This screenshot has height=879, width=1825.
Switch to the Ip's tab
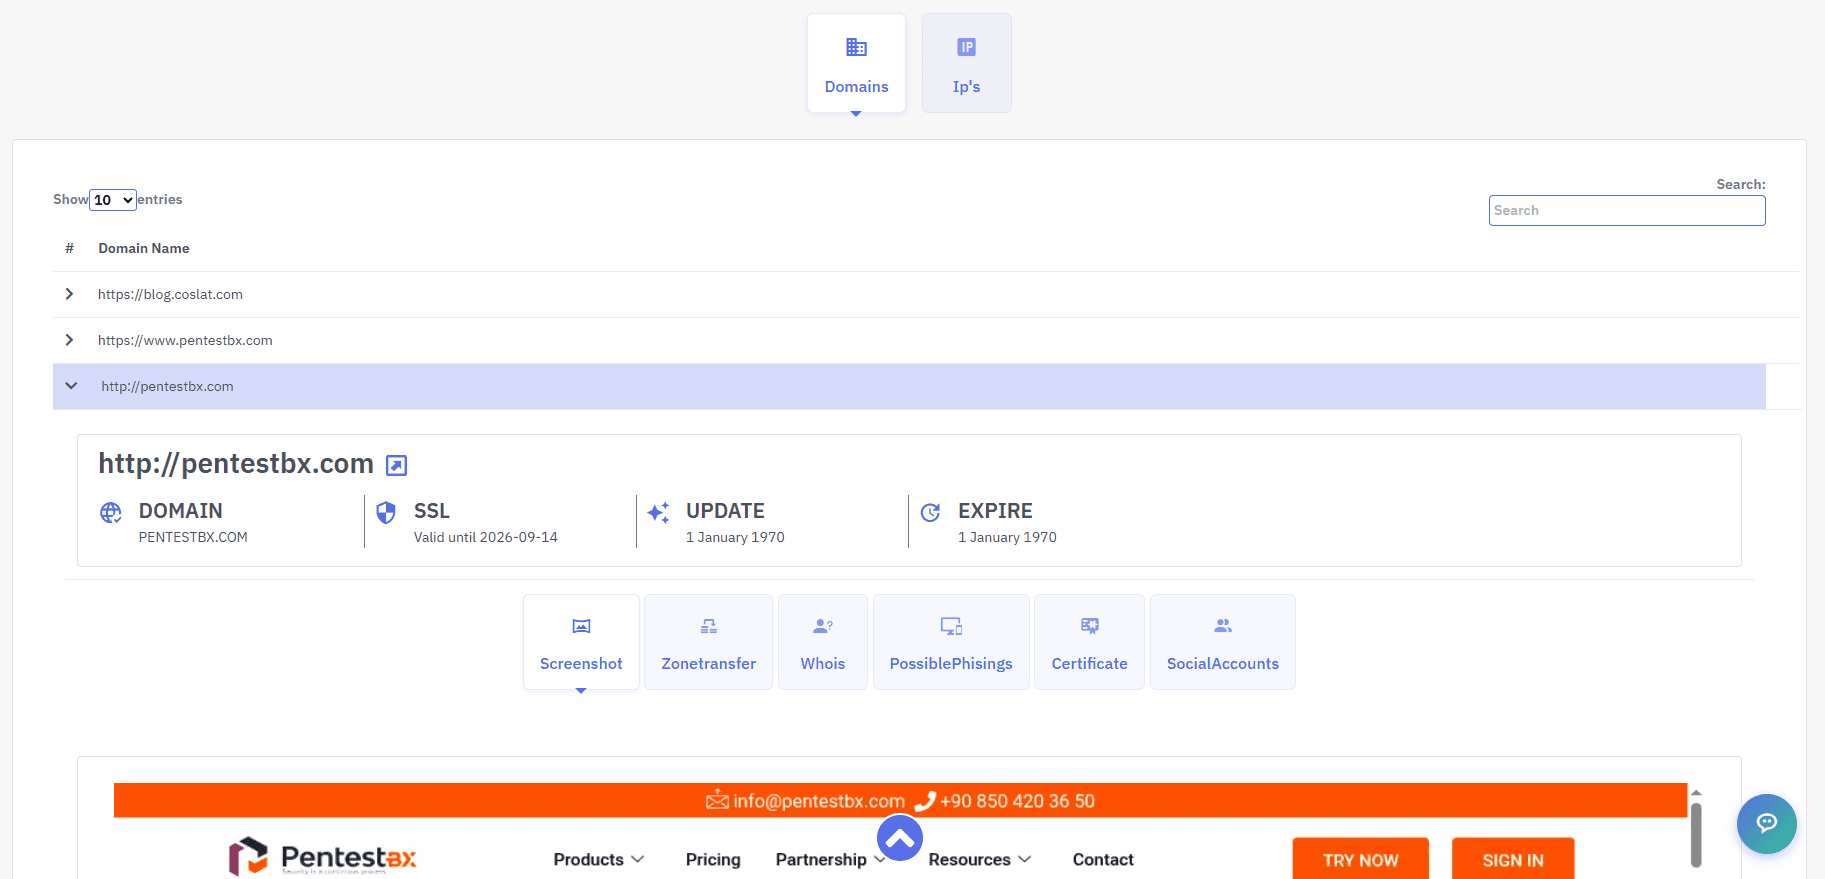[966, 63]
